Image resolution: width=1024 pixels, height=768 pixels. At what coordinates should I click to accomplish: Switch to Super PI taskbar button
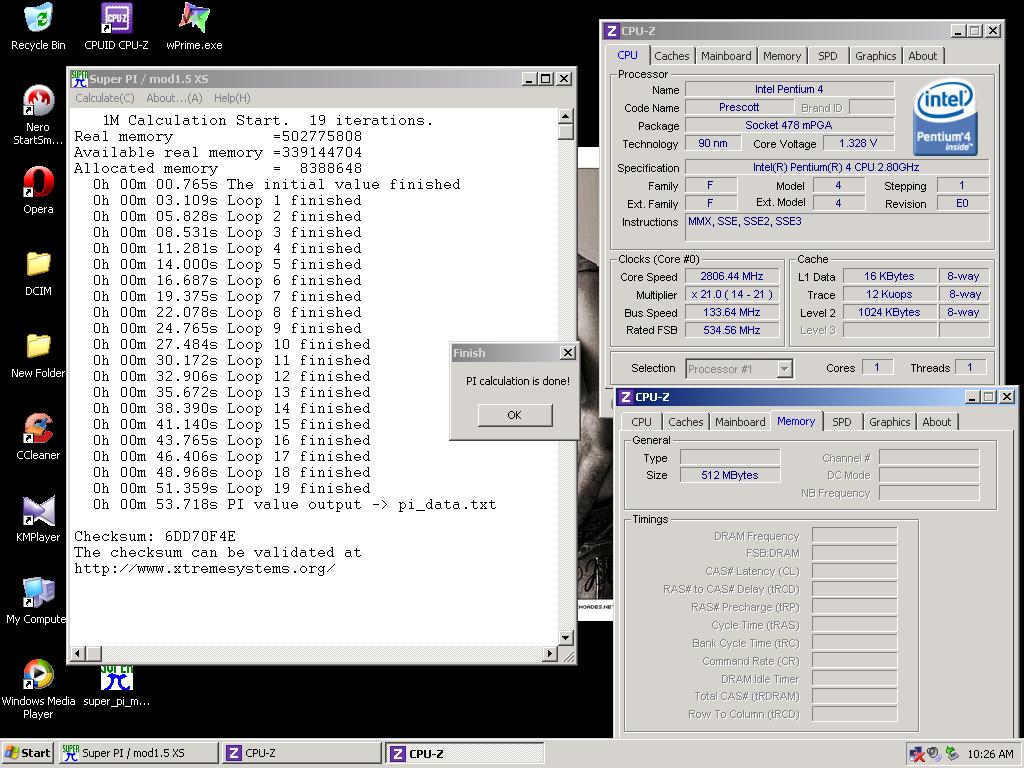click(x=138, y=753)
